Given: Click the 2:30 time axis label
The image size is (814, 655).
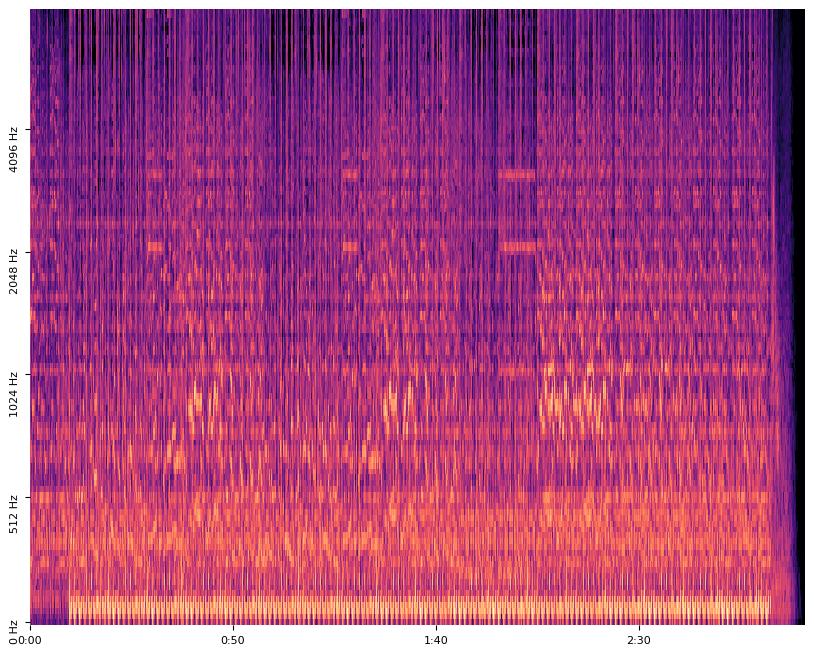Looking at the screenshot, I should [639, 640].
